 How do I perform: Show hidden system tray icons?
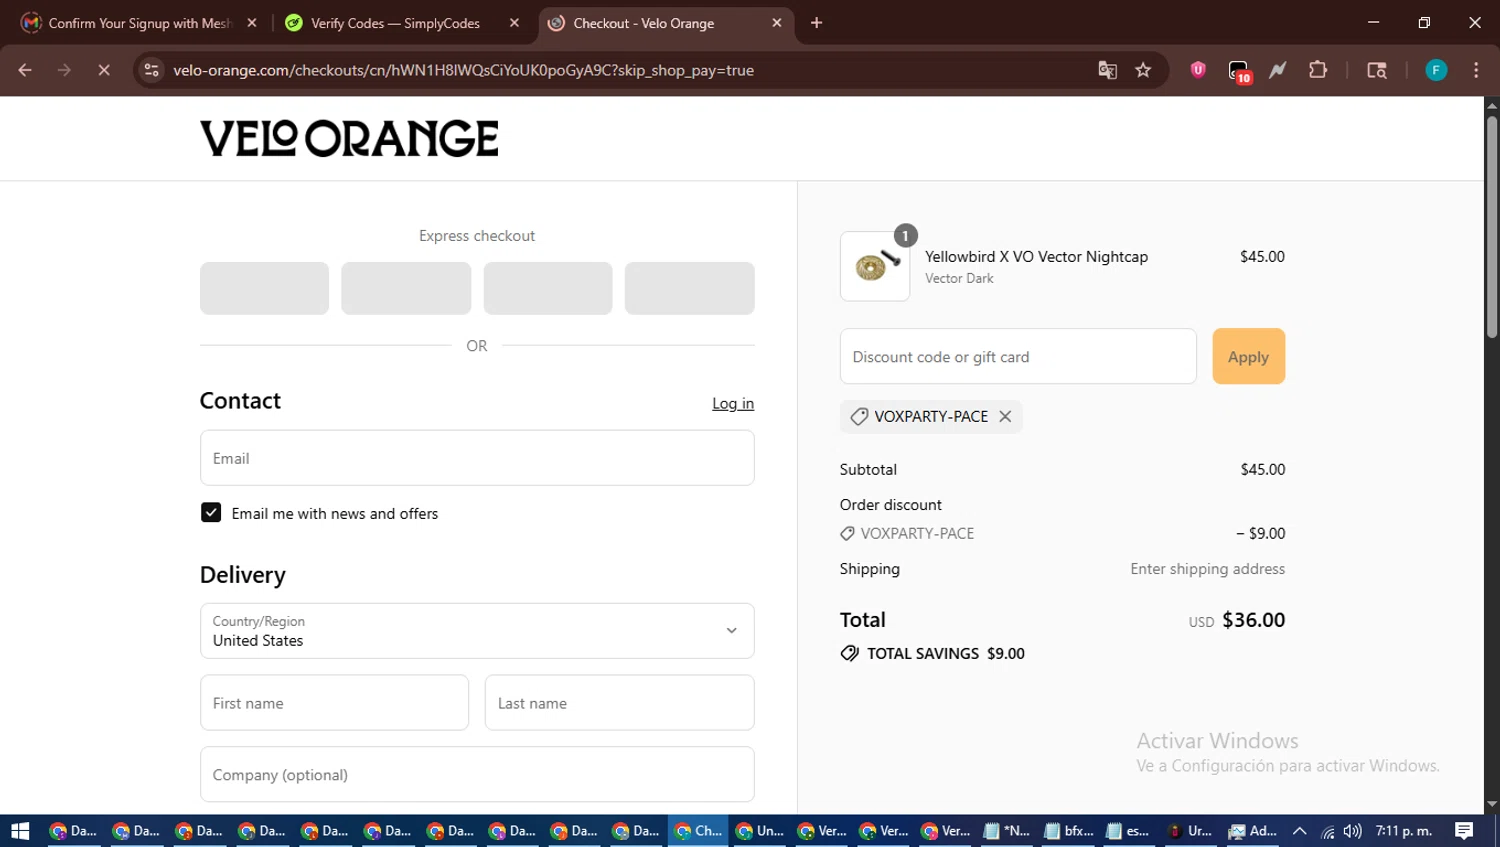pos(1299,831)
